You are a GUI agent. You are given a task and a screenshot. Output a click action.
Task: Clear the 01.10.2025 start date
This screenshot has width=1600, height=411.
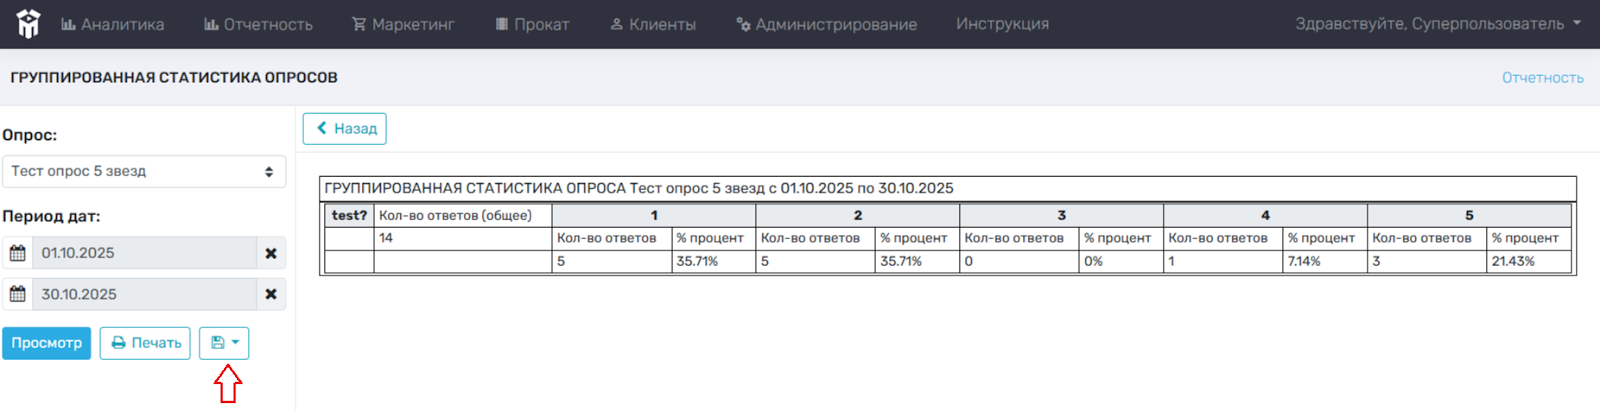271,253
